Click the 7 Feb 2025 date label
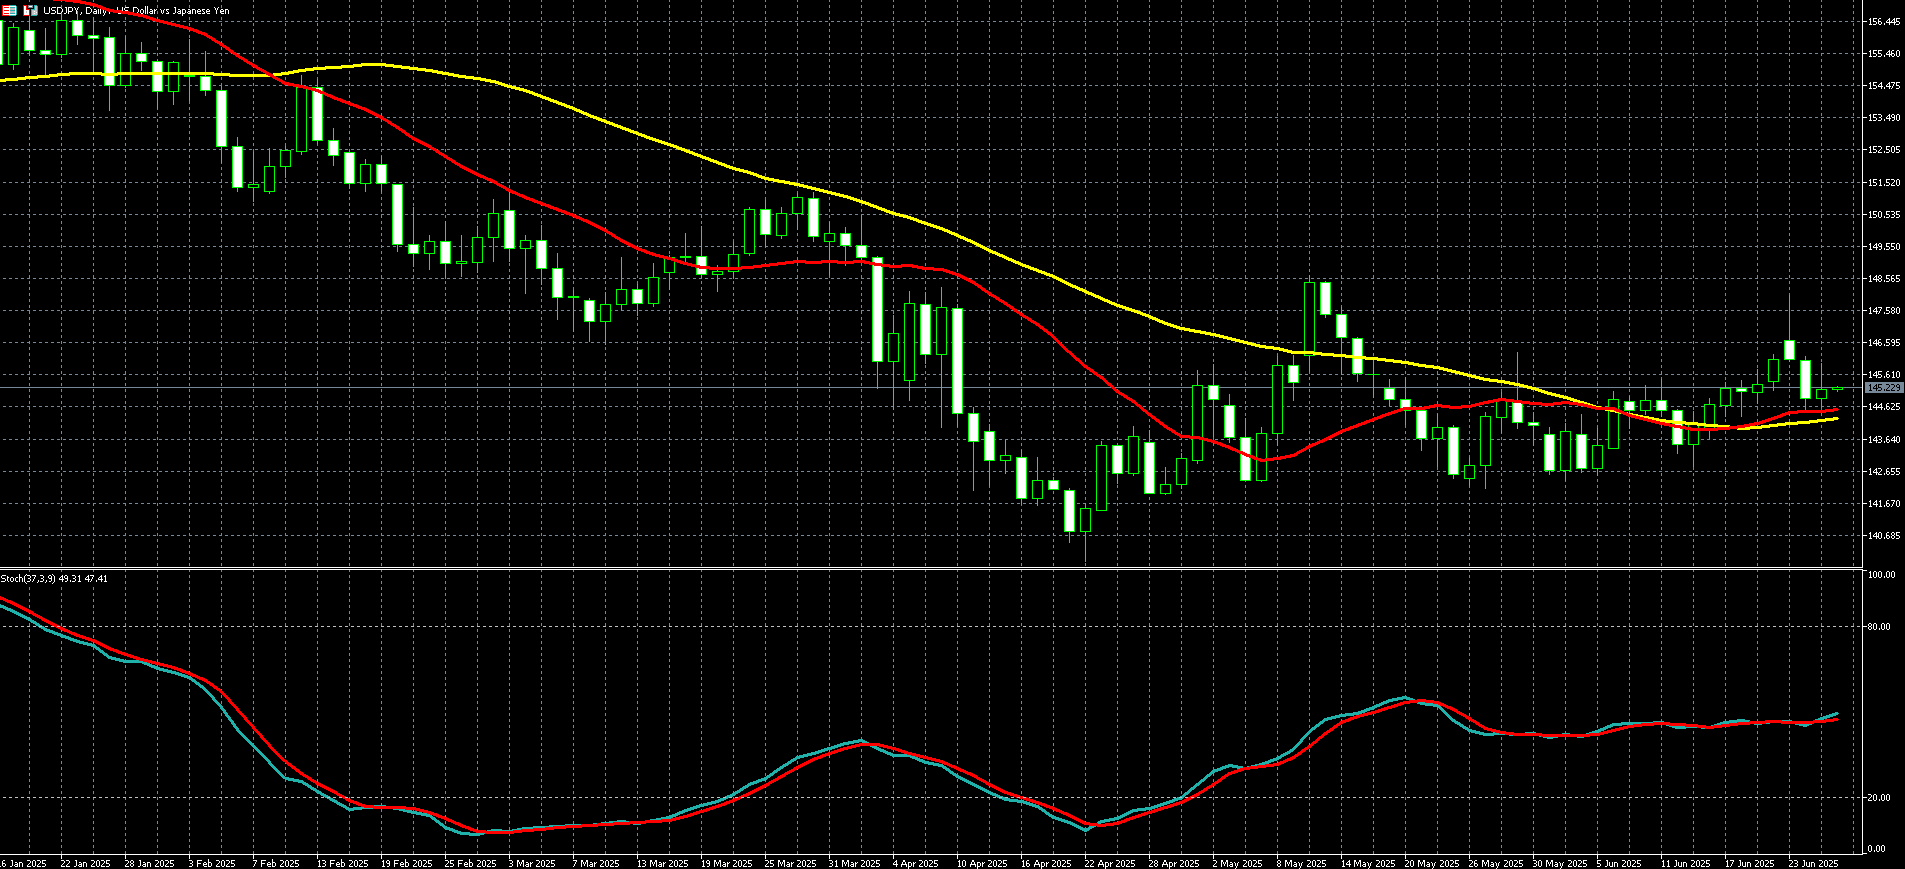This screenshot has height=869, width=1905. [x=276, y=863]
